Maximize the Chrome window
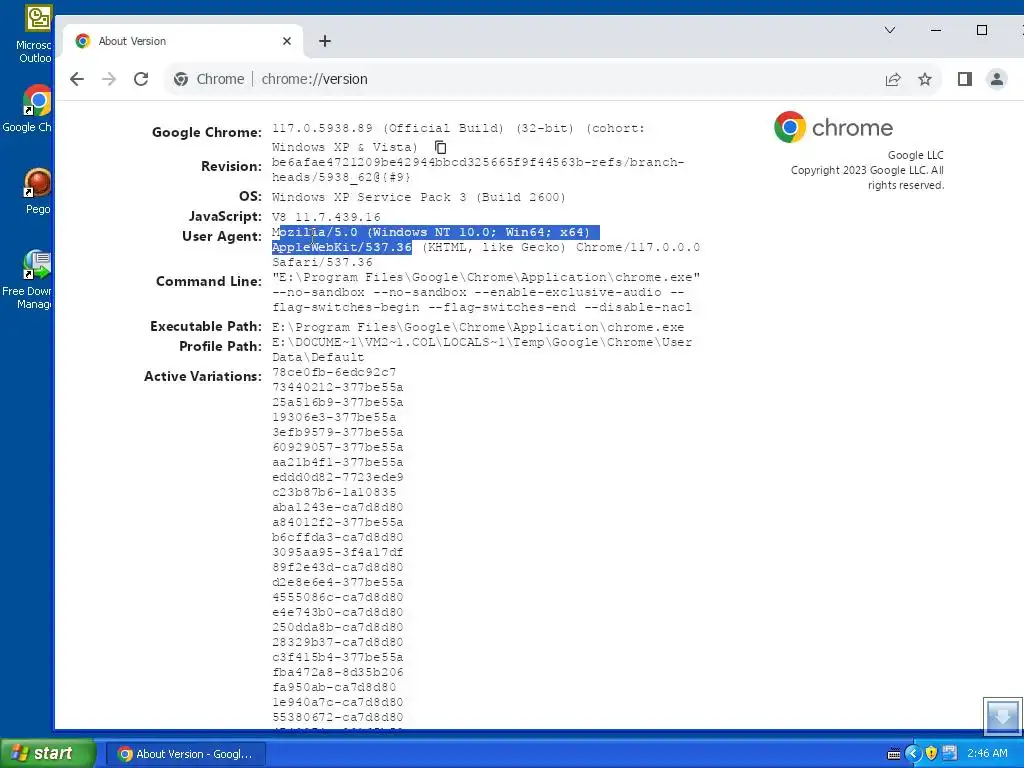The width and height of the screenshot is (1024, 768). point(982,30)
